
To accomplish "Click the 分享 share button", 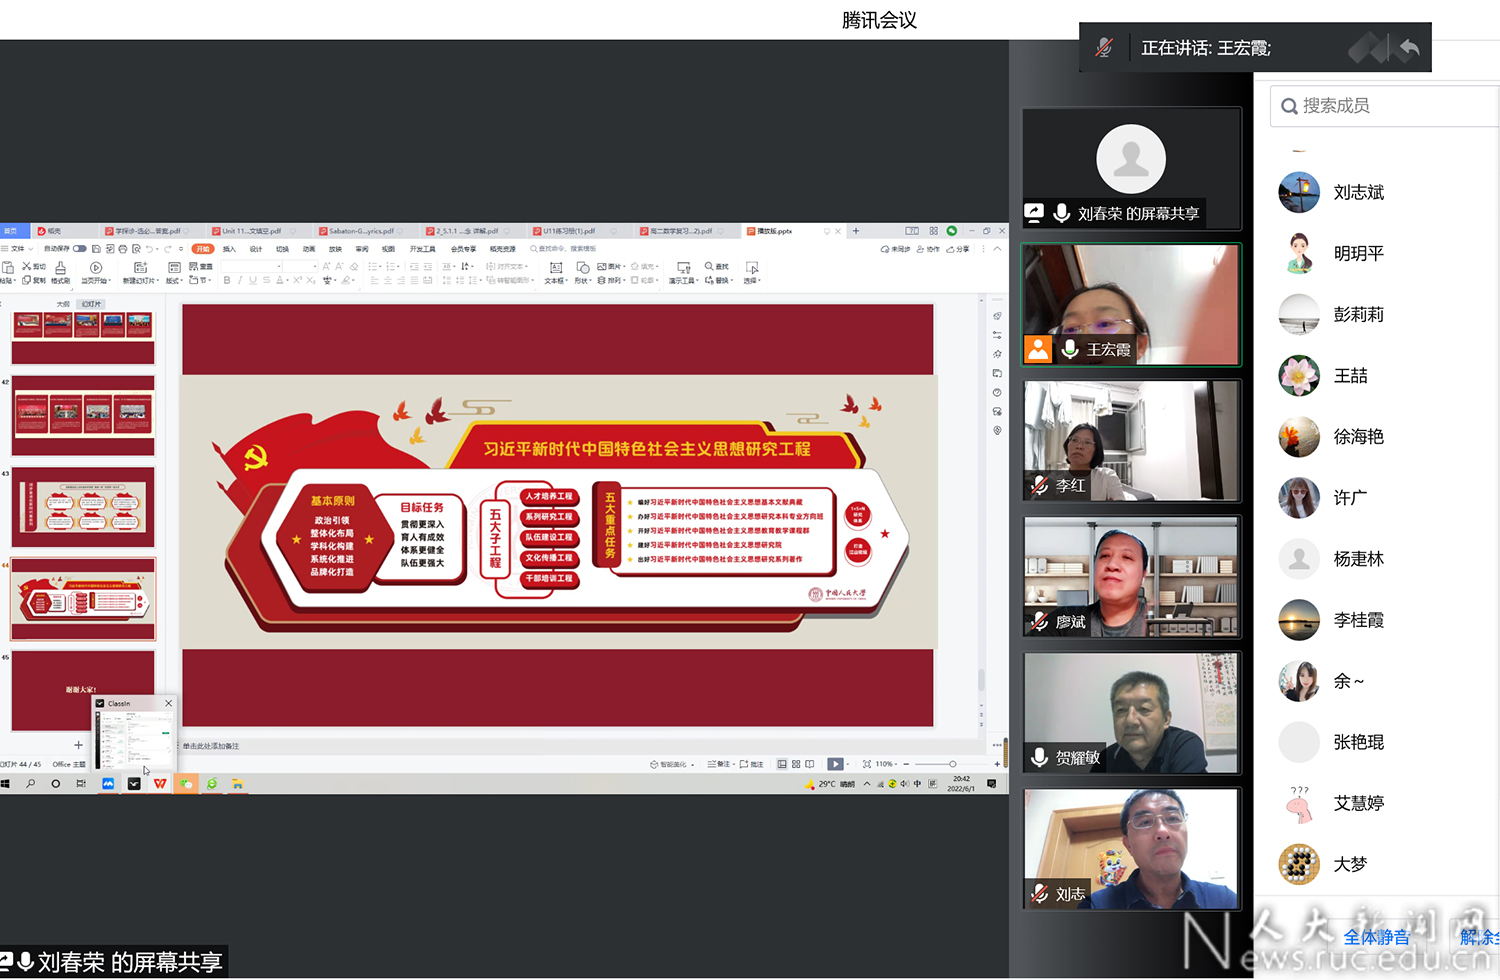I will coord(958,249).
